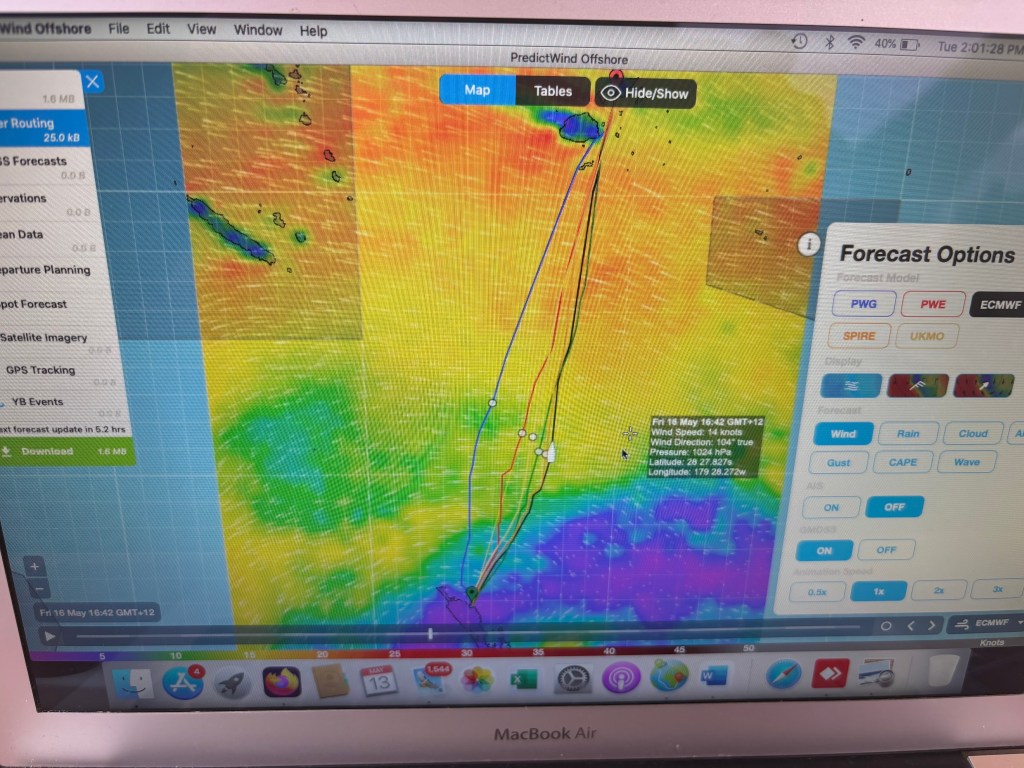Show the Gust forecast layer

[838, 463]
